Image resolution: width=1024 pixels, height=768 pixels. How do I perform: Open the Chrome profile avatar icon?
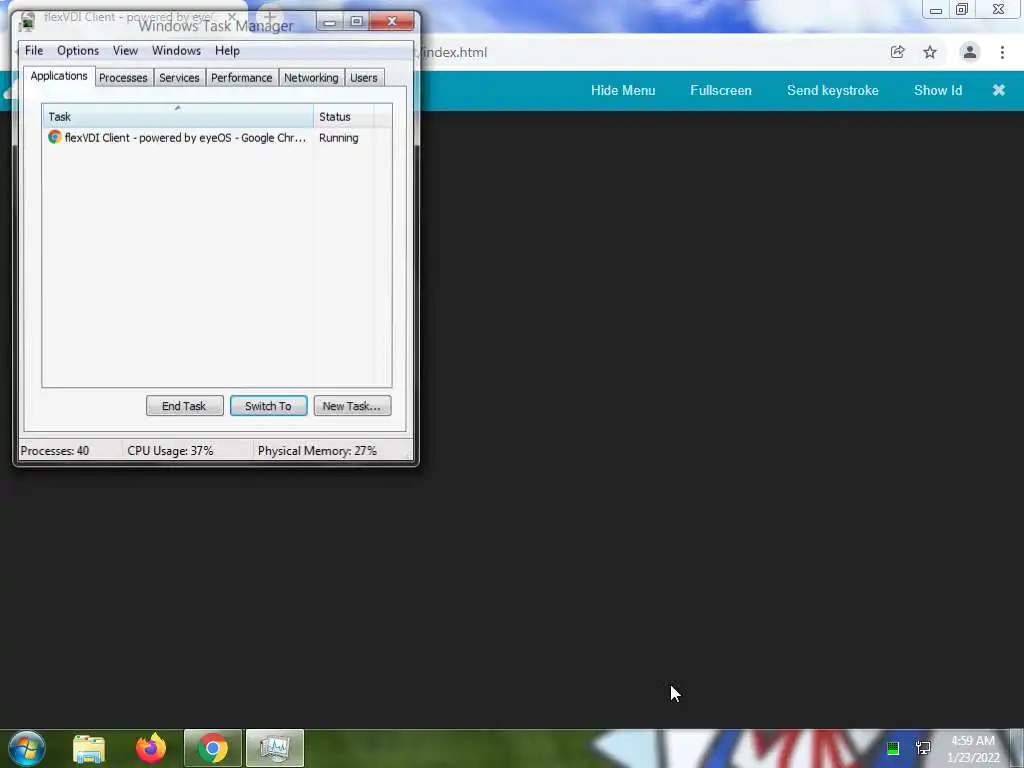coord(970,52)
